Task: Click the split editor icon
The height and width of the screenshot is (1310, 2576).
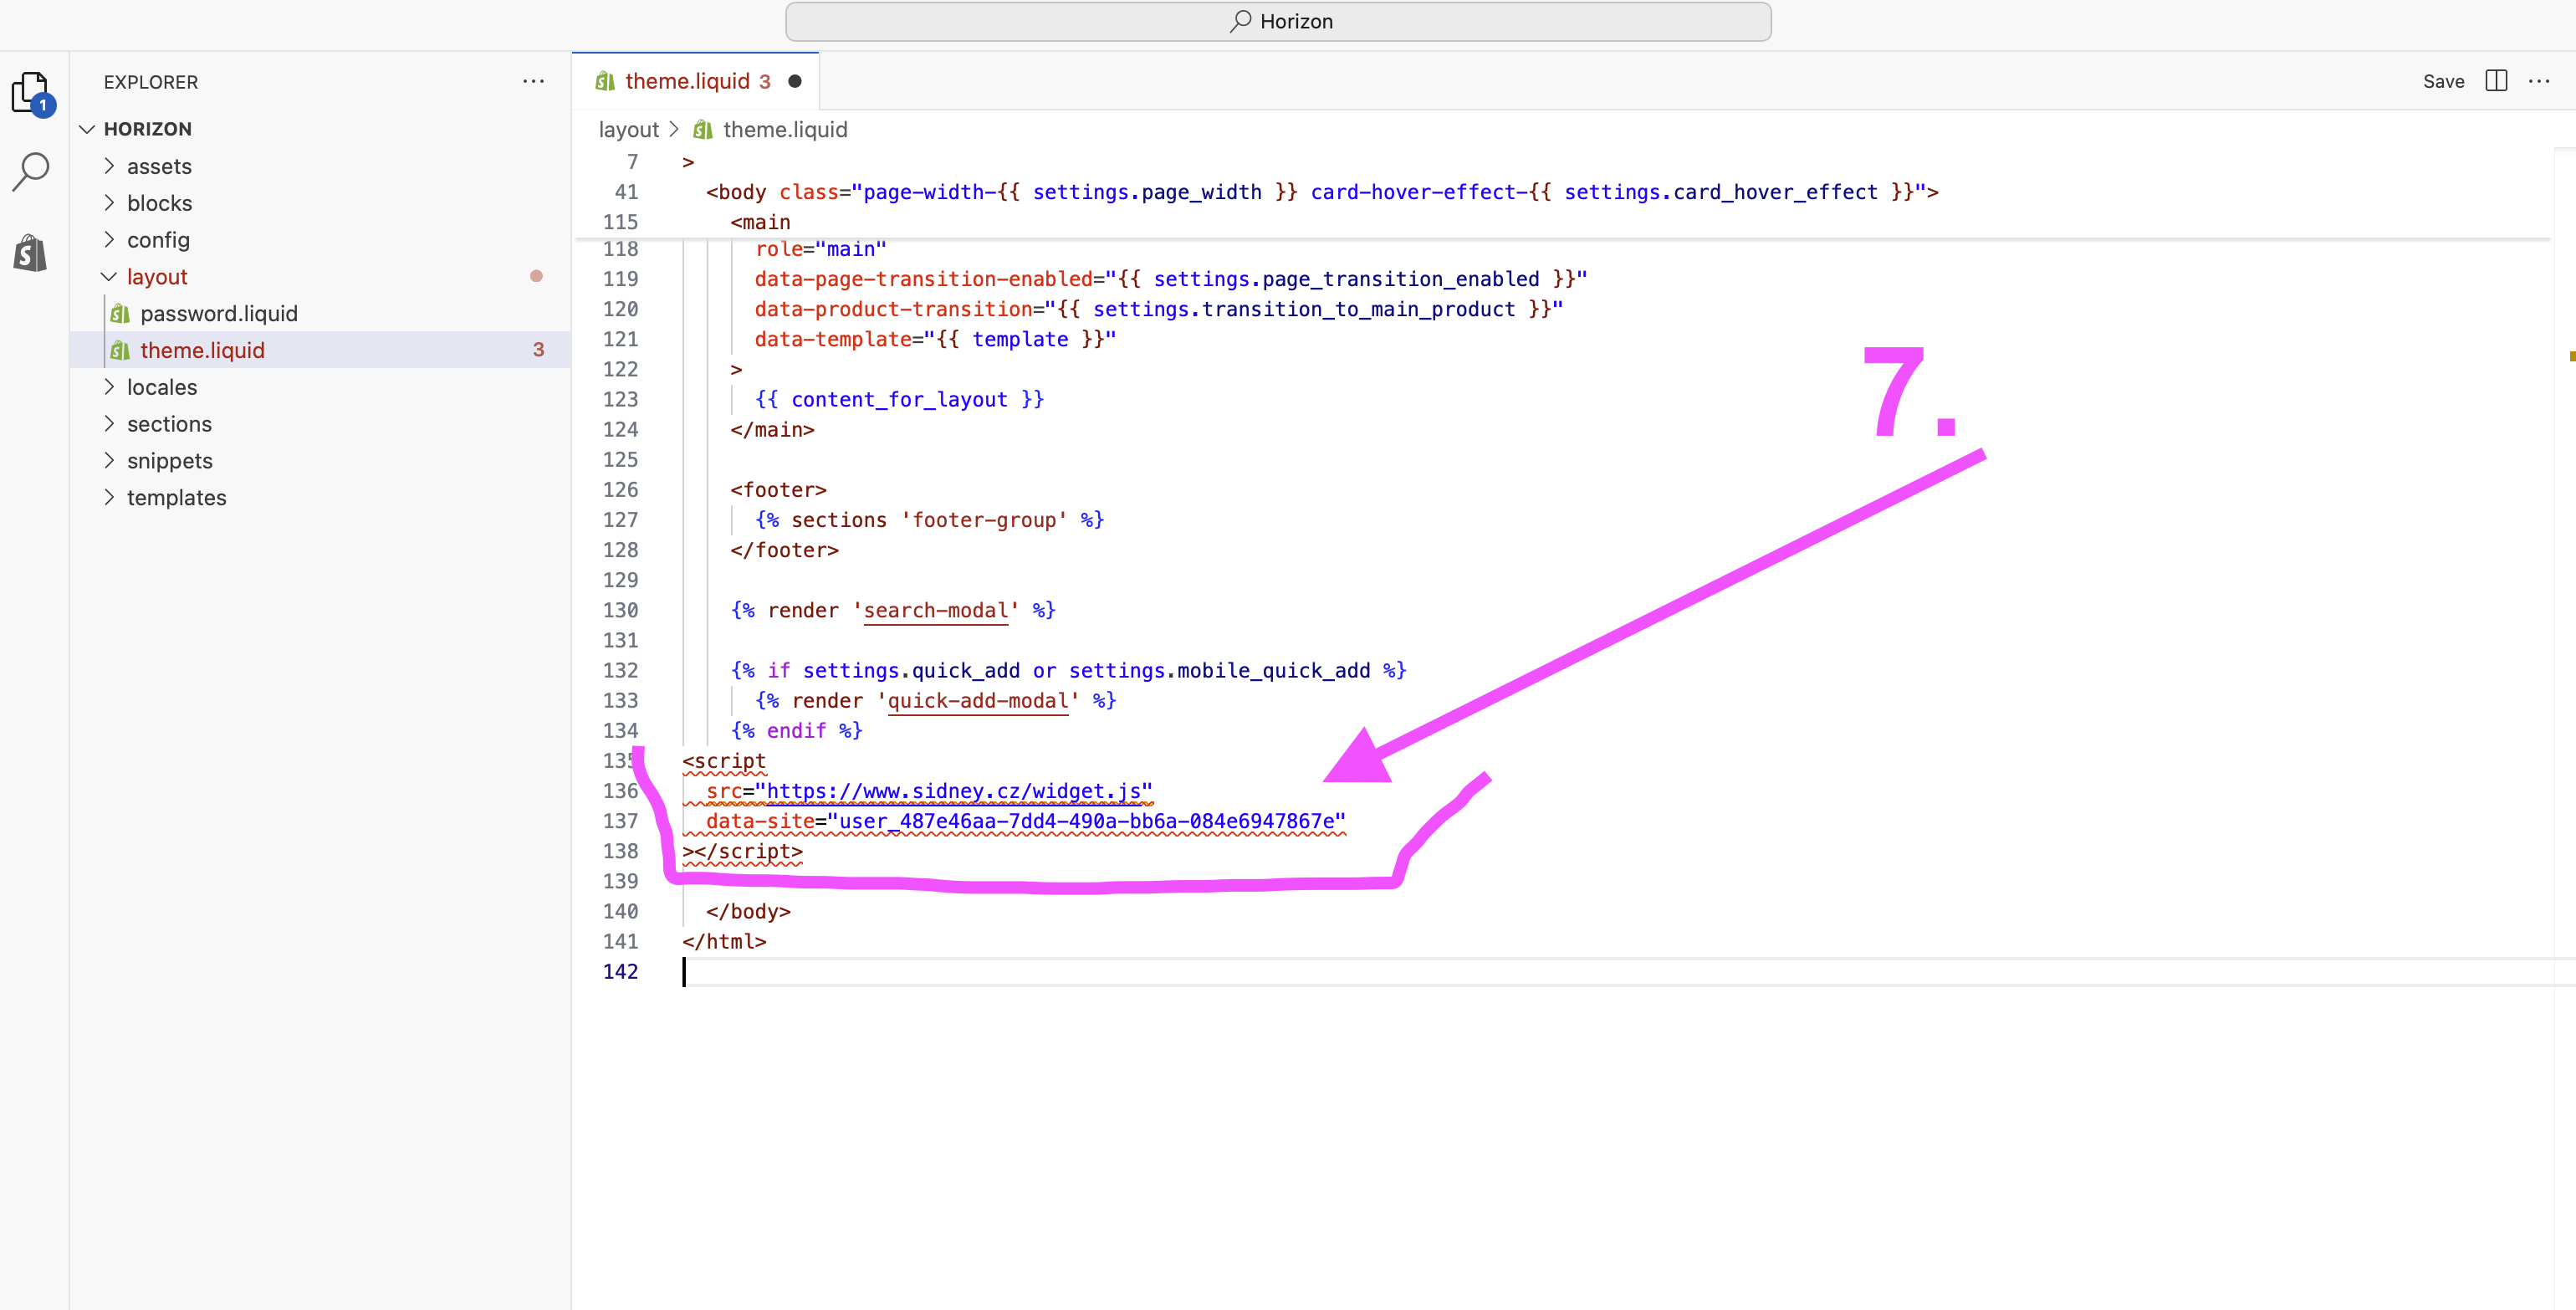Action: tap(2496, 81)
